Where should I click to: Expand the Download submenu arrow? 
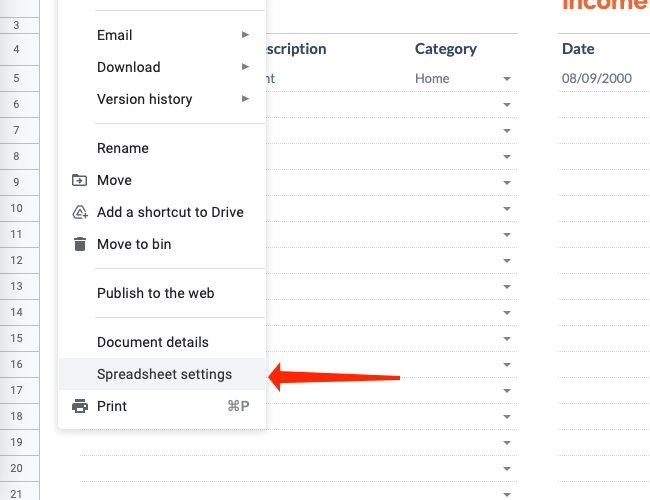(246, 67)
